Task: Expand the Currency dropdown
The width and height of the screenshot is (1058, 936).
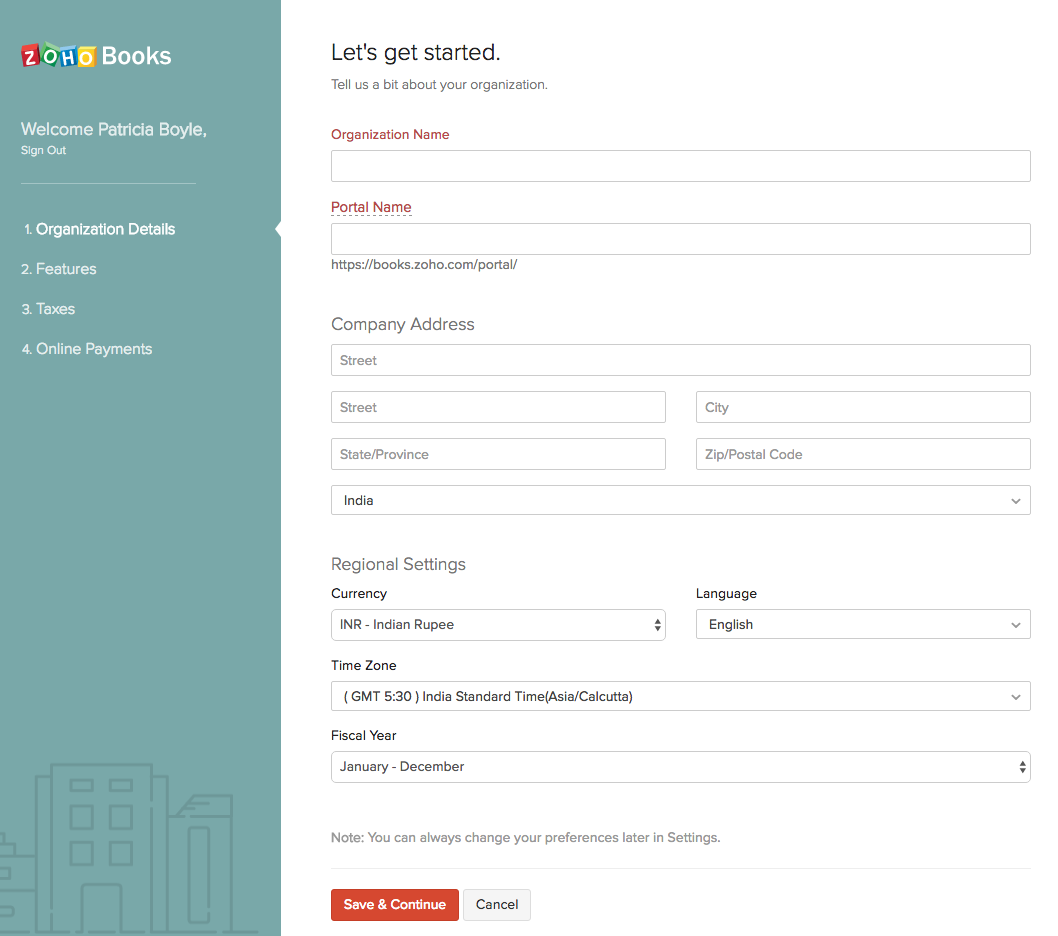Action: (498, 625)
